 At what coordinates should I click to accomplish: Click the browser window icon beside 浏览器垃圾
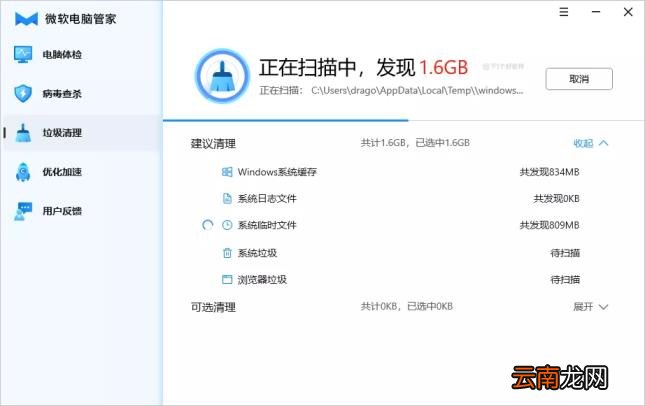click(x=227, y=280)
